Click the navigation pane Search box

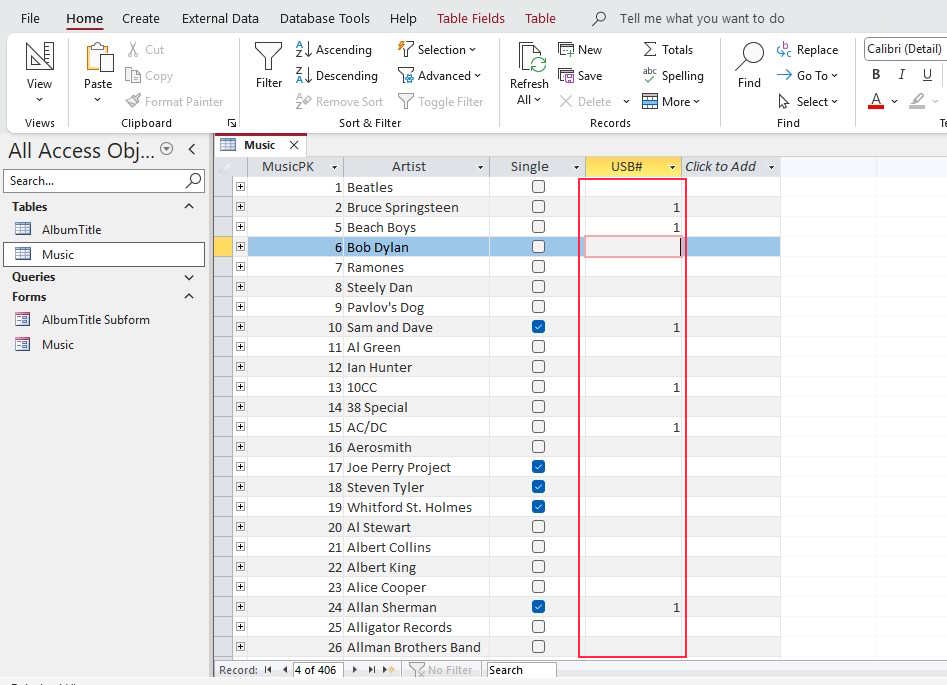[x=104, y=181]
